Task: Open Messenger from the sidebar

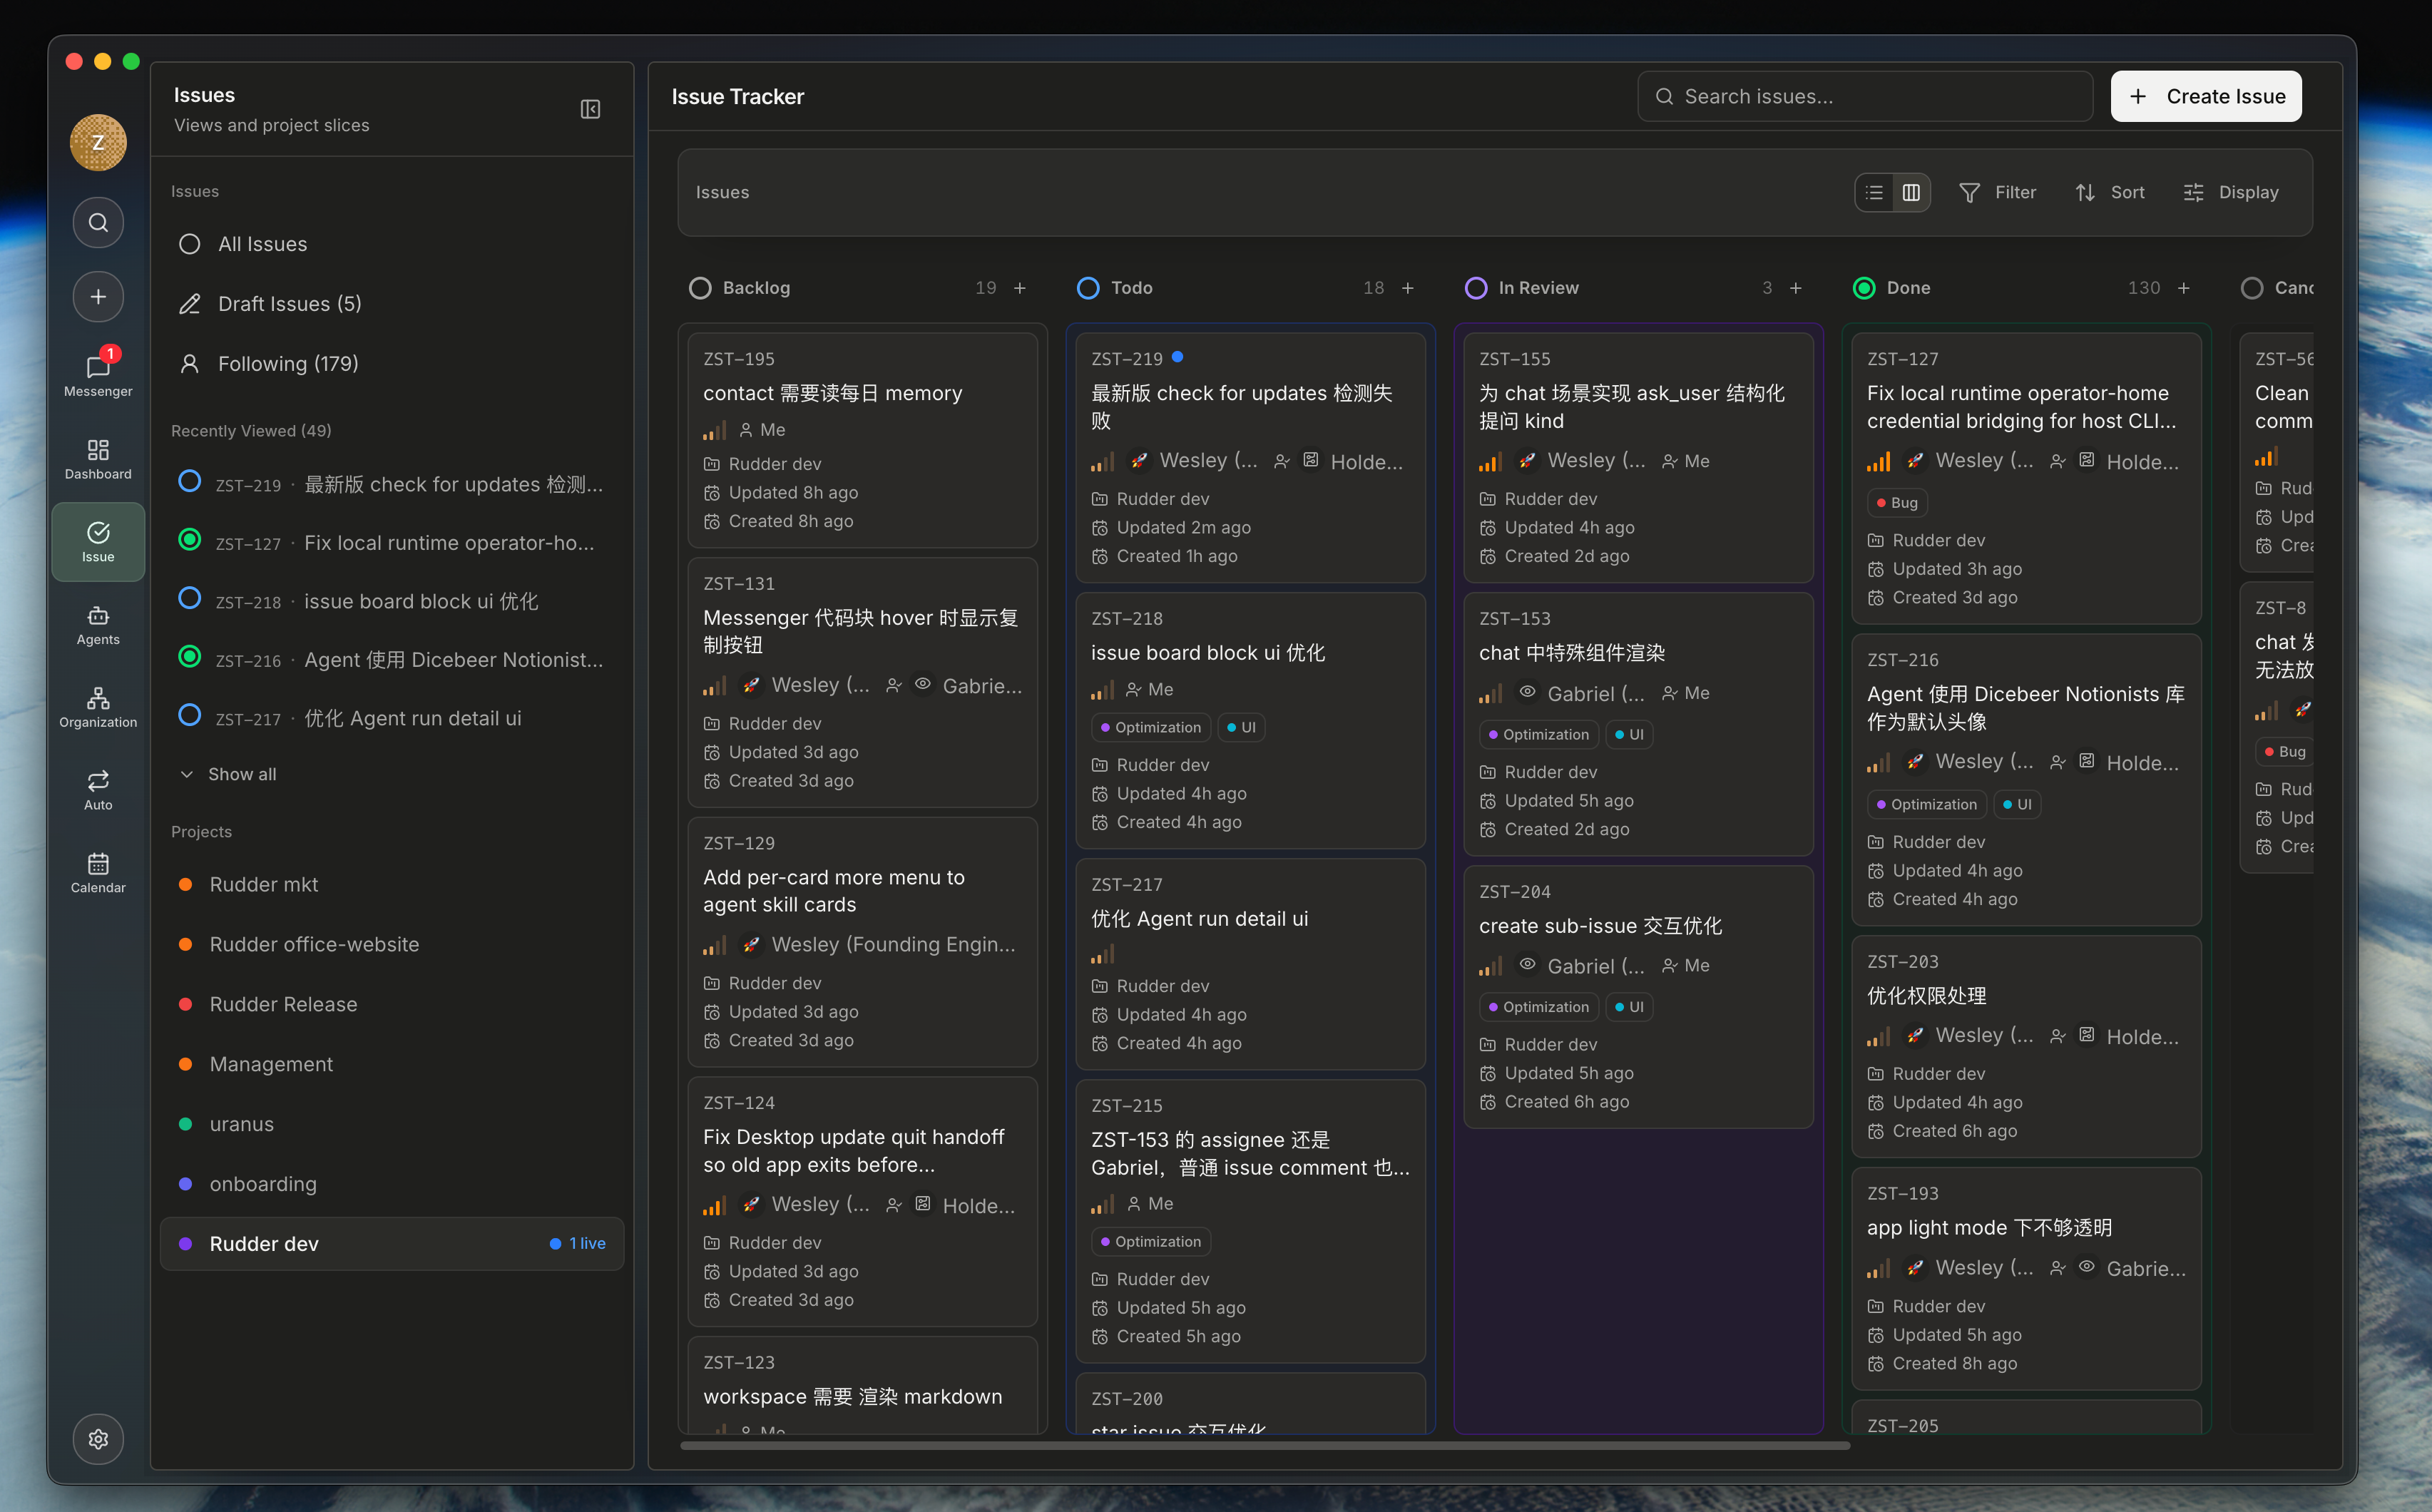Action: (x=98, y=374)
